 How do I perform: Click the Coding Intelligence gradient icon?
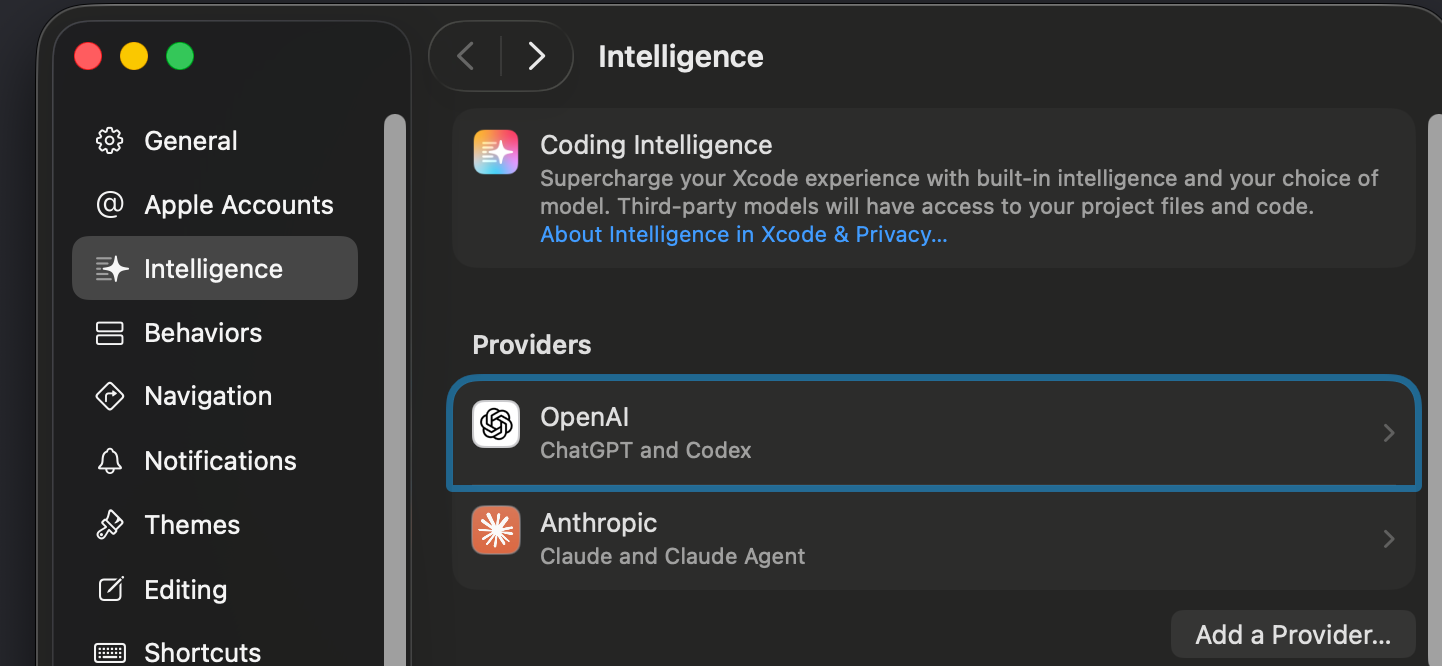click(x=496, y=151)
